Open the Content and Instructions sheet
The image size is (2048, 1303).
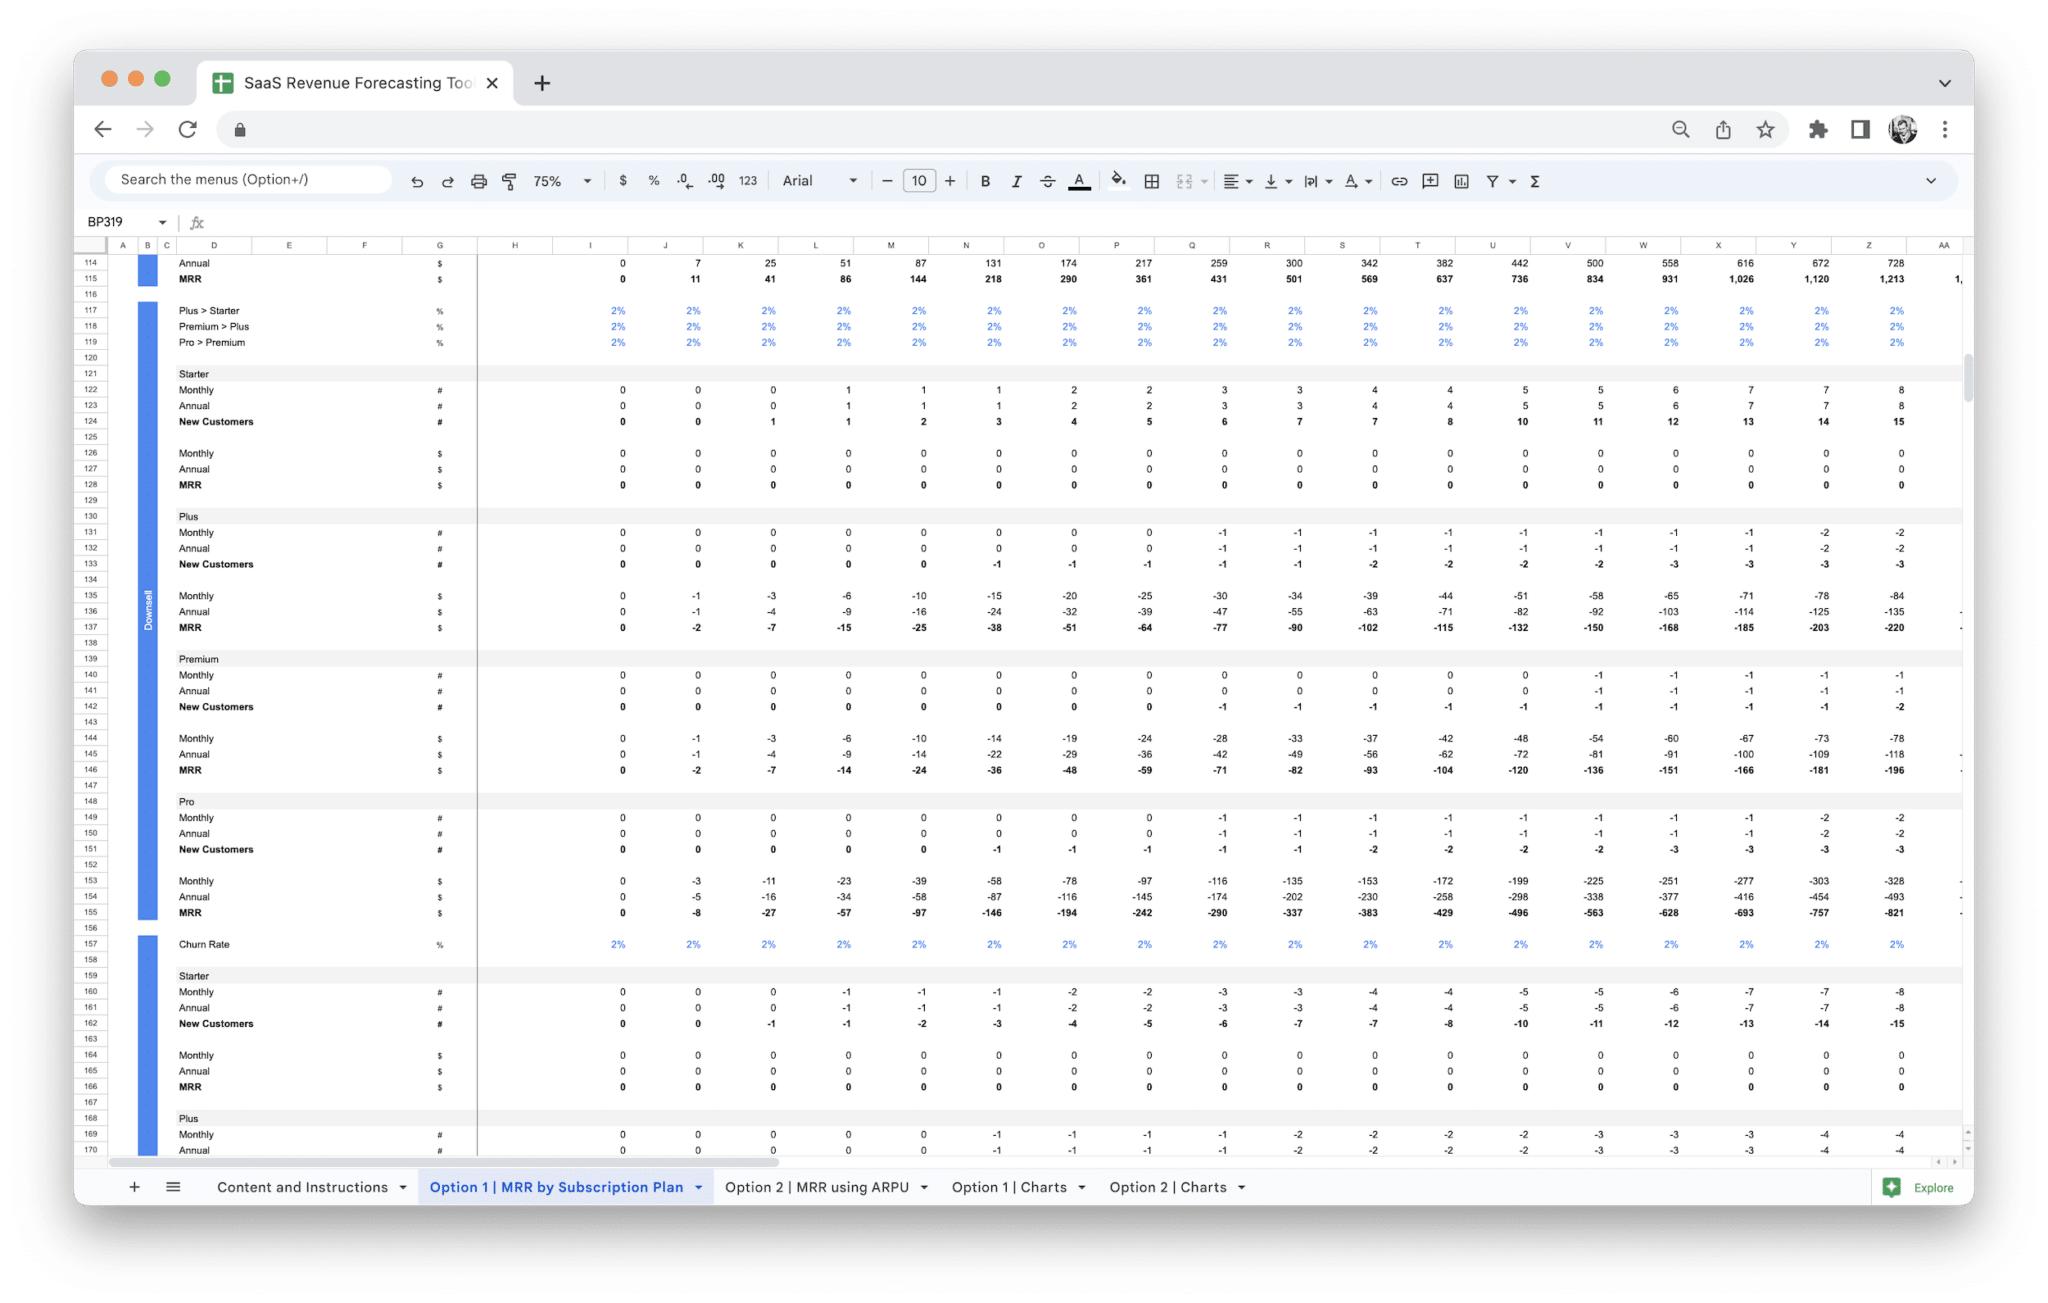pos(301,1187)
